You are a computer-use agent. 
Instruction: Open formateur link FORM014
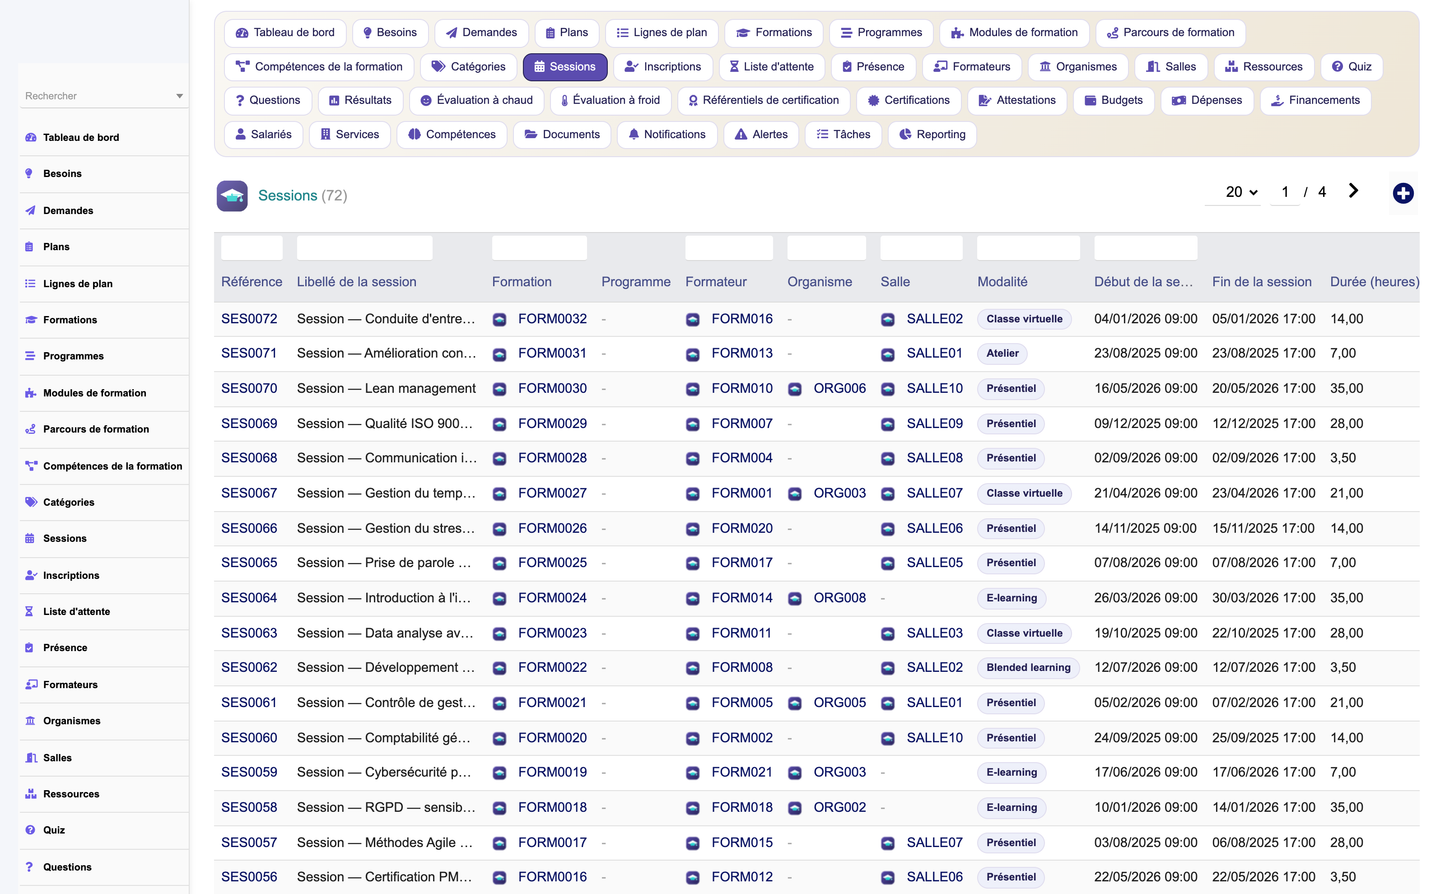pyautogui.click(x=742, y=598)
